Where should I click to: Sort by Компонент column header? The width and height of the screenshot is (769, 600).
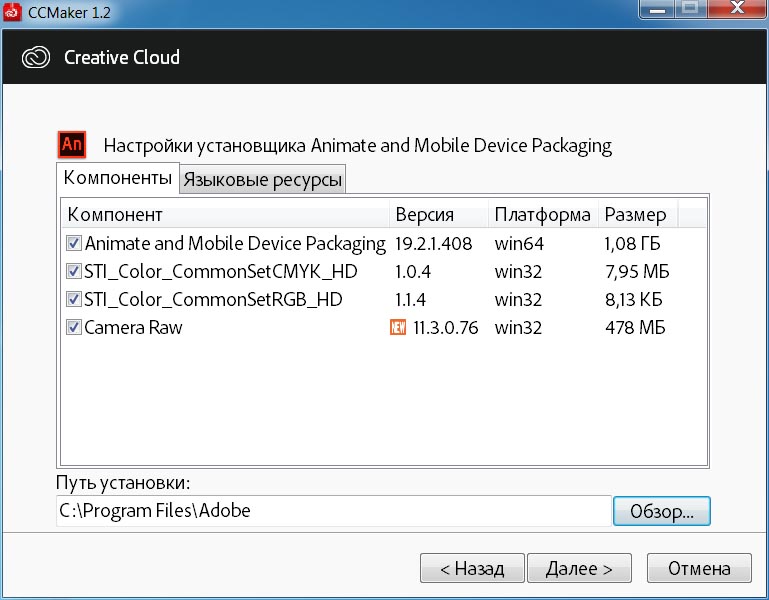(226, 214)
